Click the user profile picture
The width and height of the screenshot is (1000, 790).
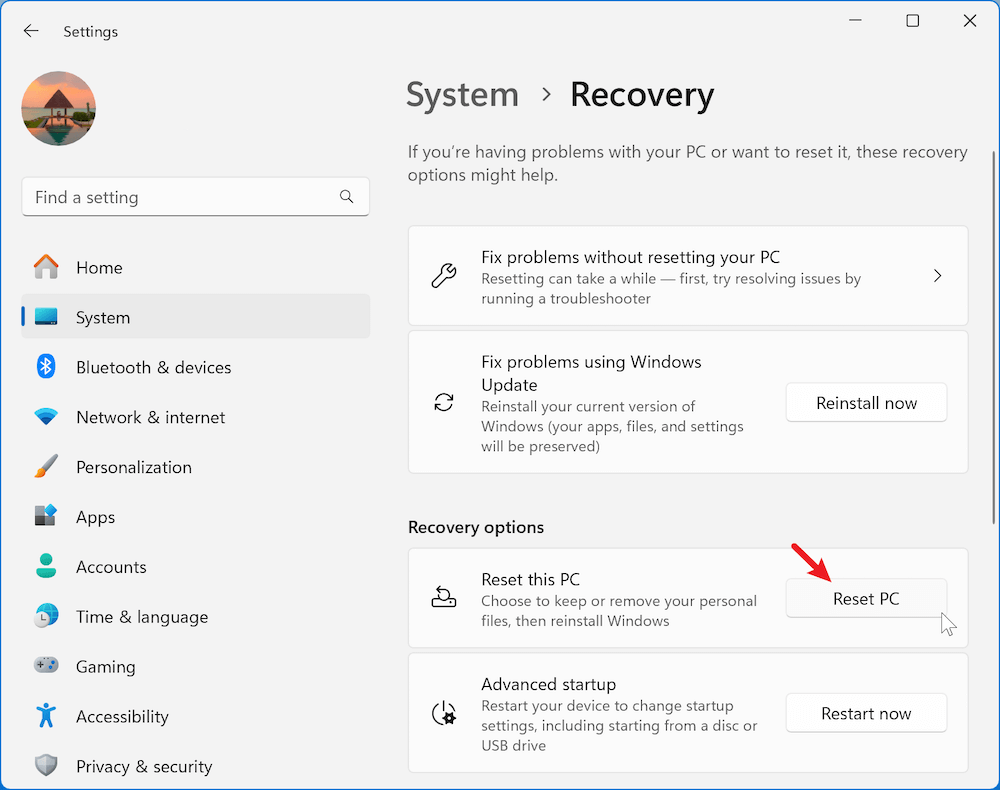58,108
